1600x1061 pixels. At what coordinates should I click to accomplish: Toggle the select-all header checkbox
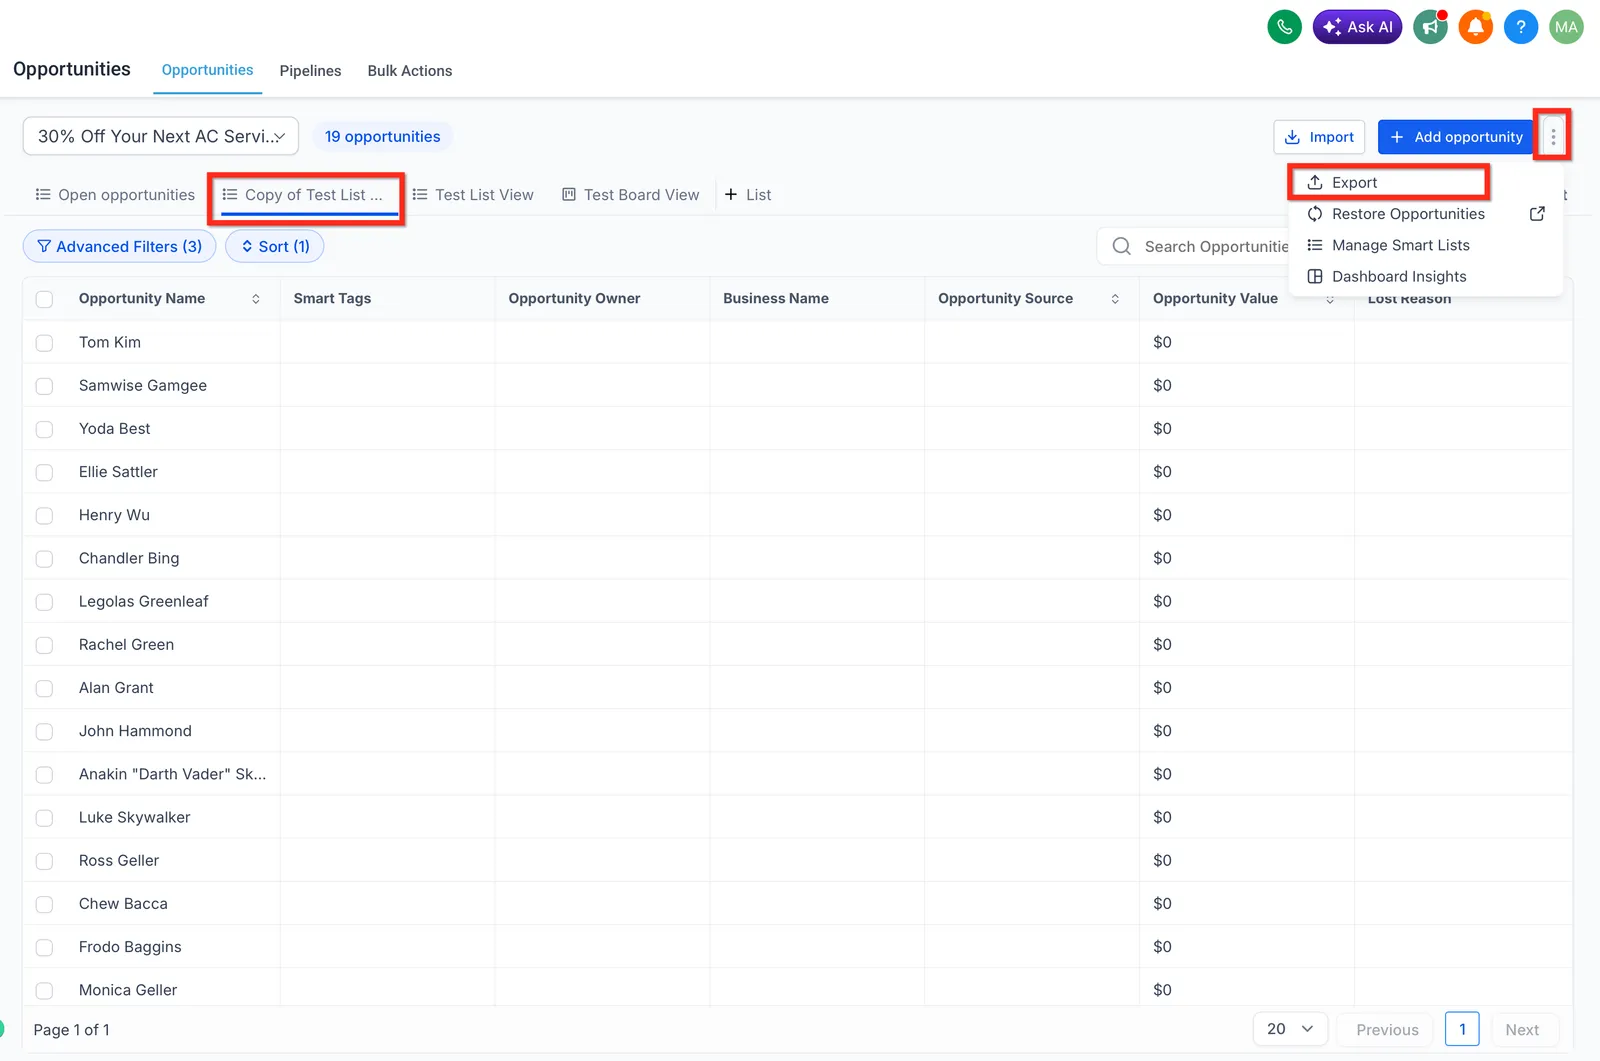tap(44, 299)
